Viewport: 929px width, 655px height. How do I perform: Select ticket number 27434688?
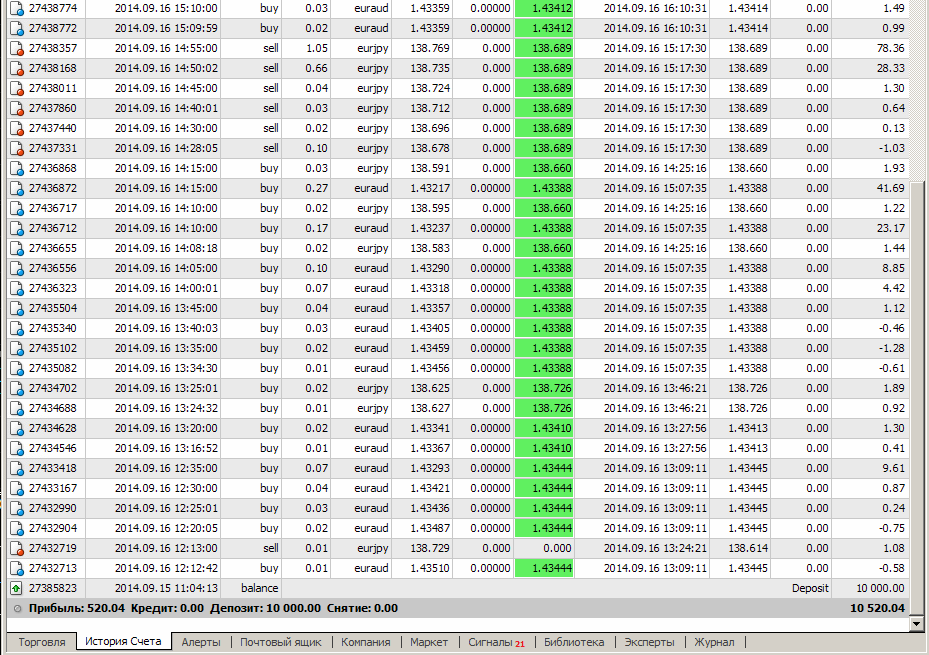click(x=53, y=408)
